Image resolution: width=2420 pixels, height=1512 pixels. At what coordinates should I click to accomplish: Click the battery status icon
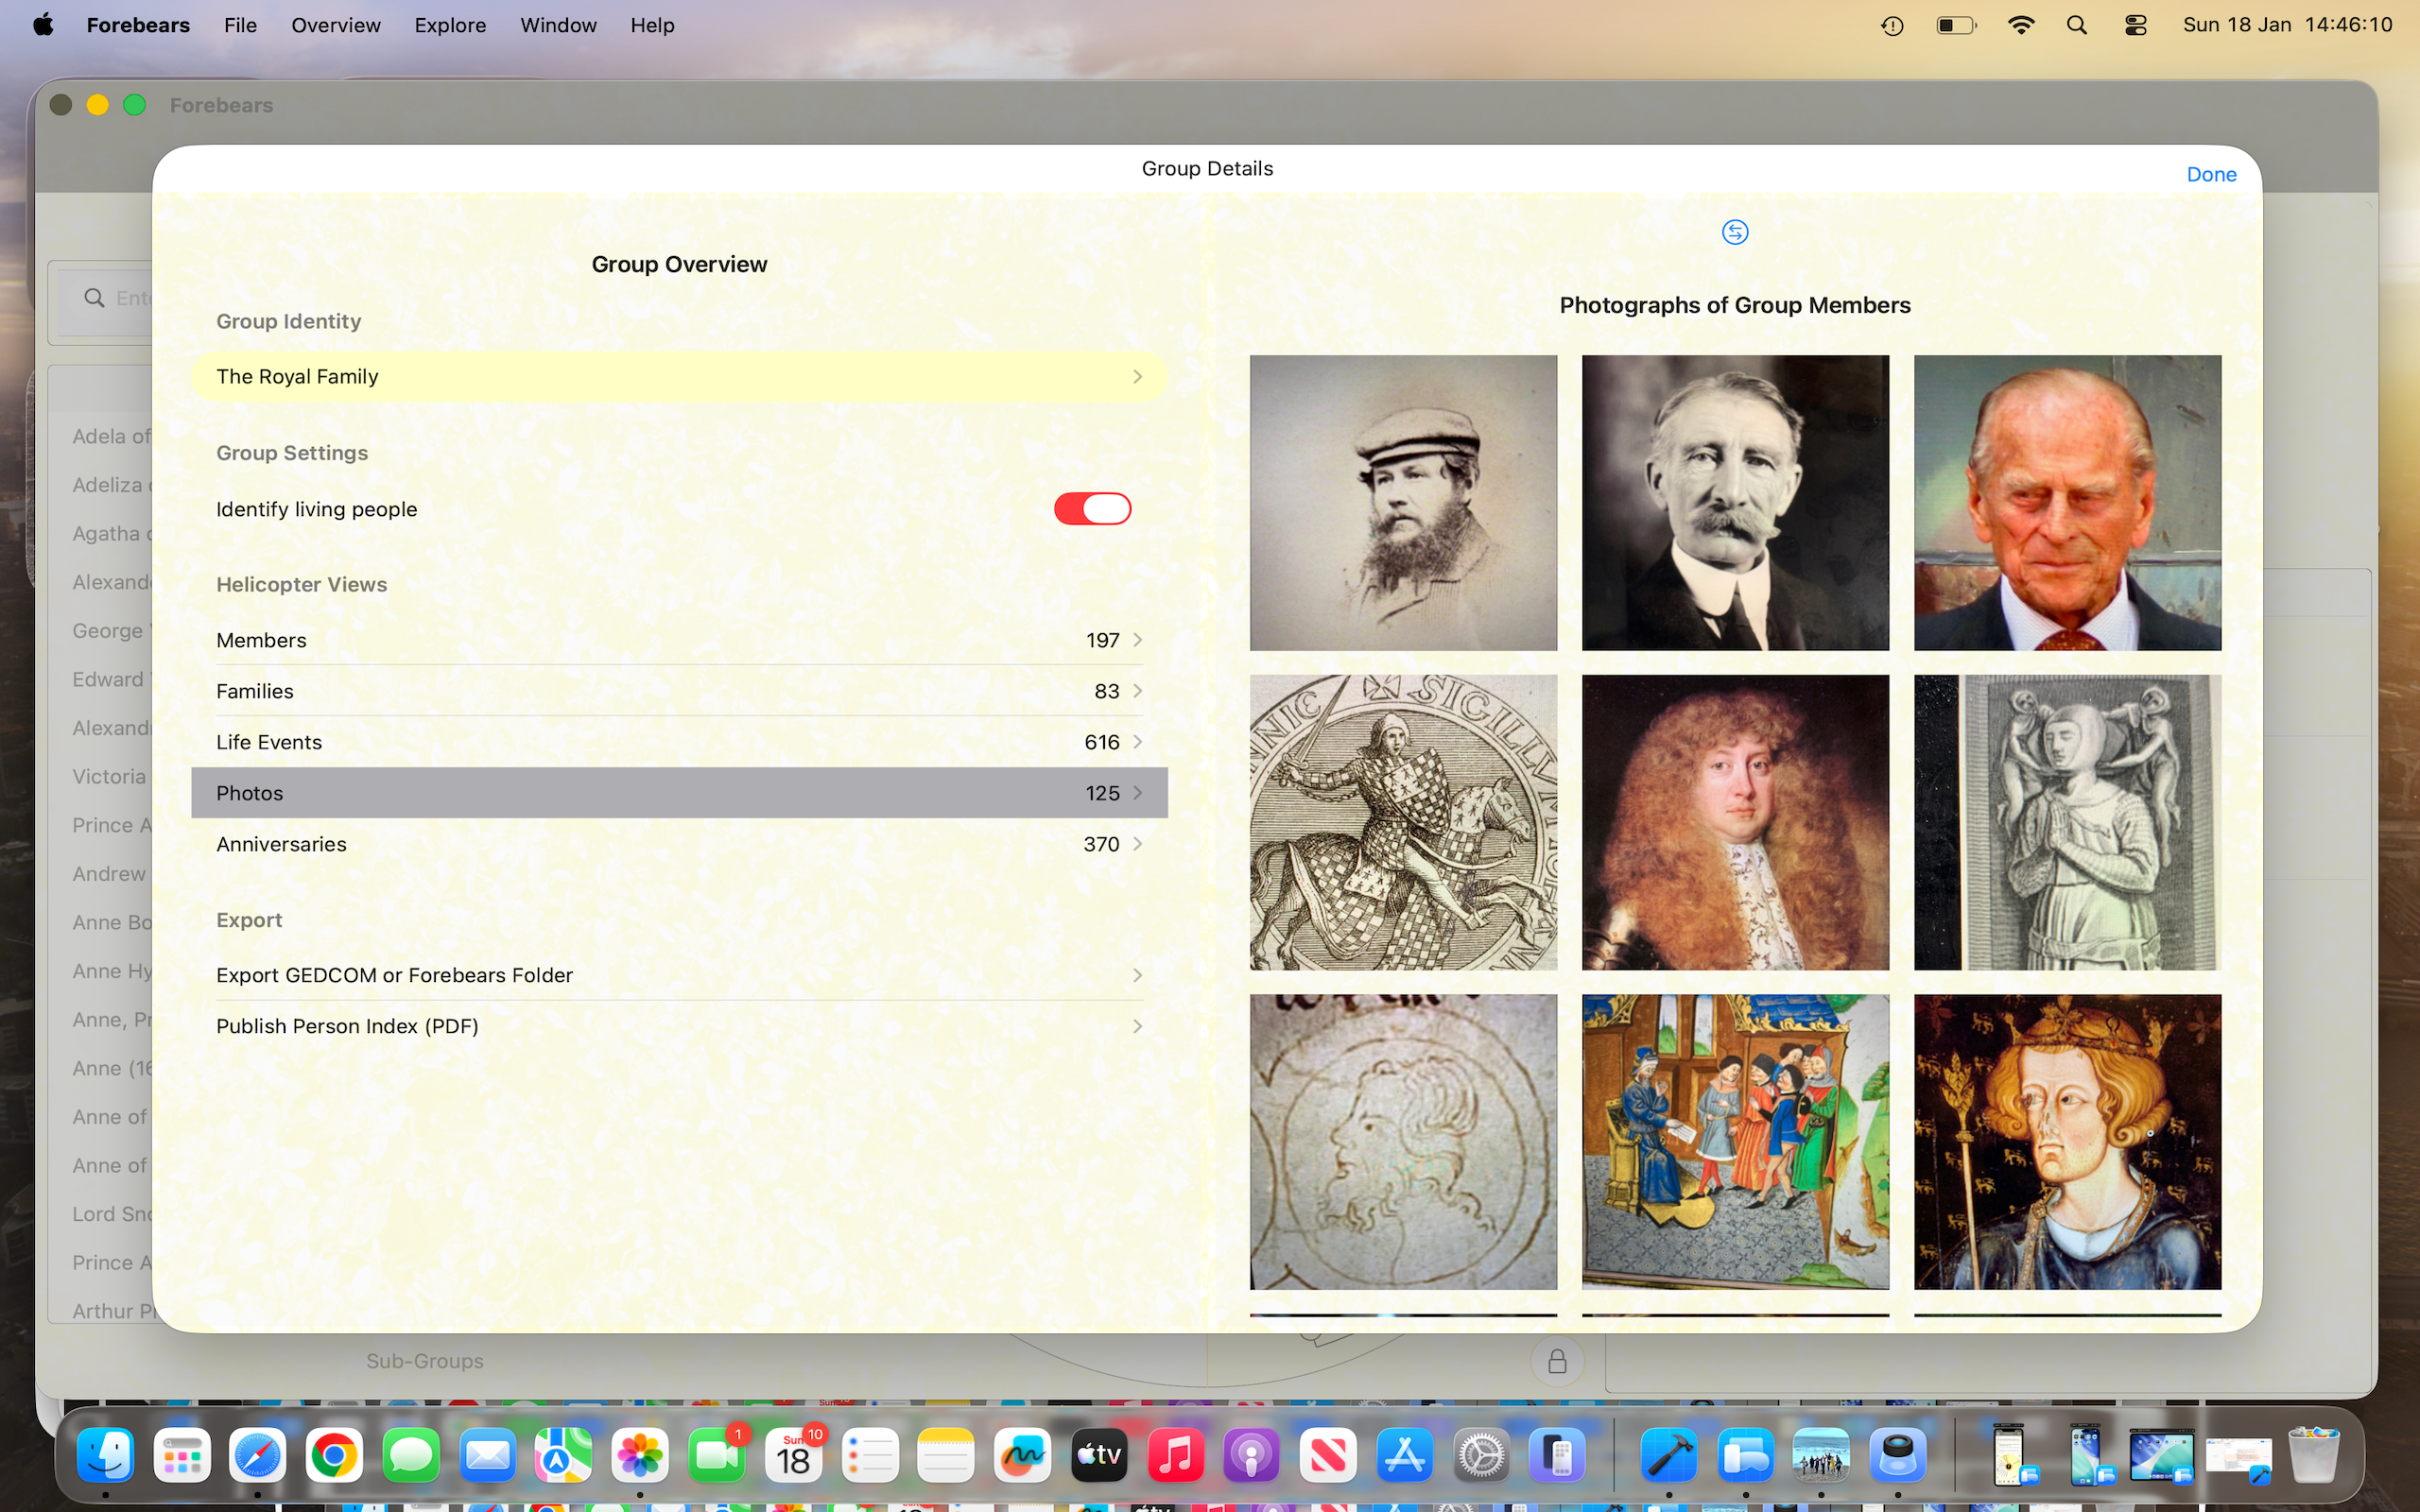[1956, 25]
